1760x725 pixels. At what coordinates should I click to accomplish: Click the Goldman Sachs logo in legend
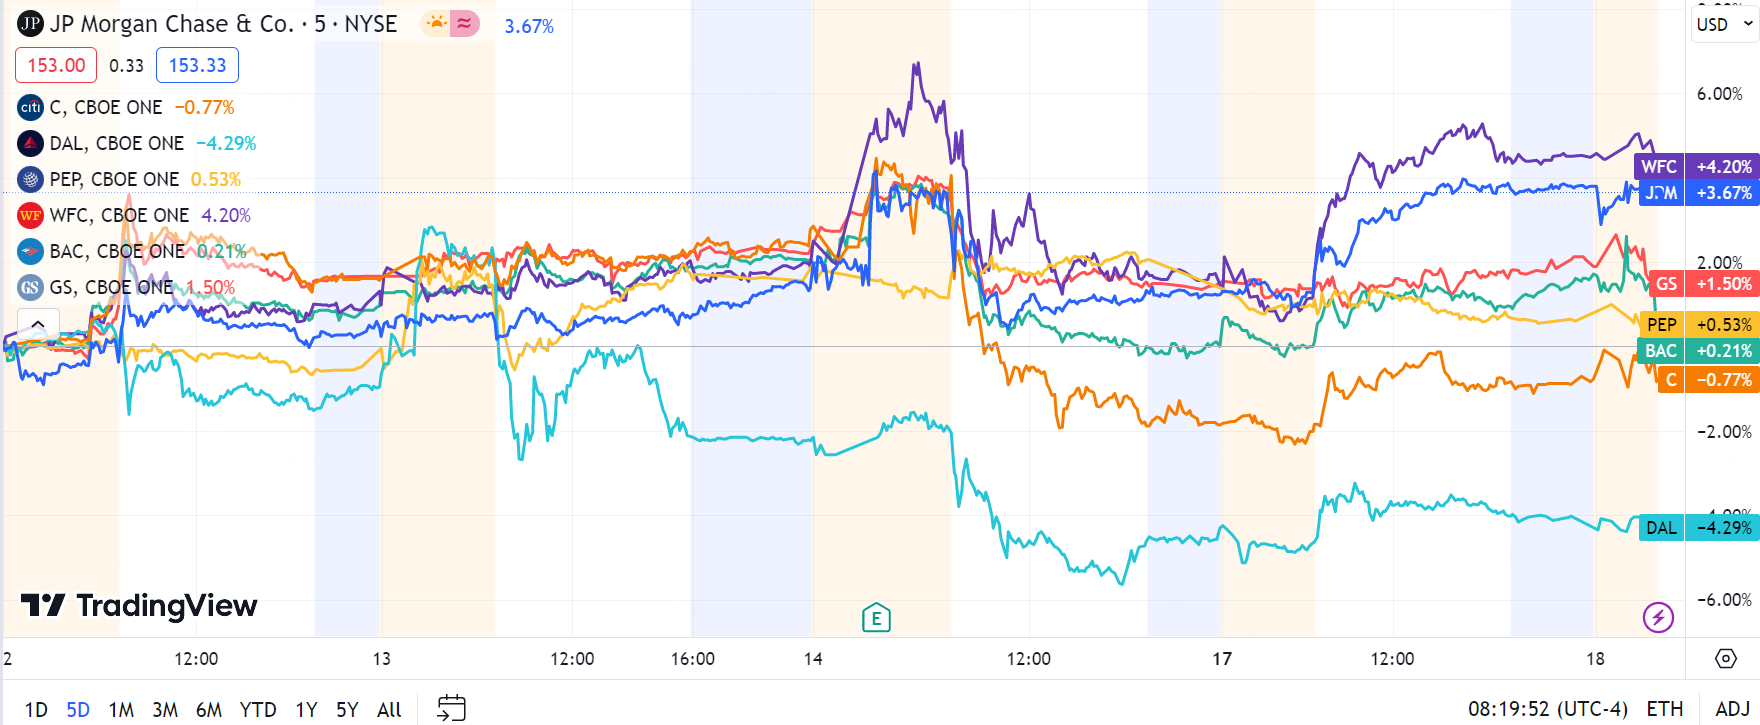coord(31,287)
